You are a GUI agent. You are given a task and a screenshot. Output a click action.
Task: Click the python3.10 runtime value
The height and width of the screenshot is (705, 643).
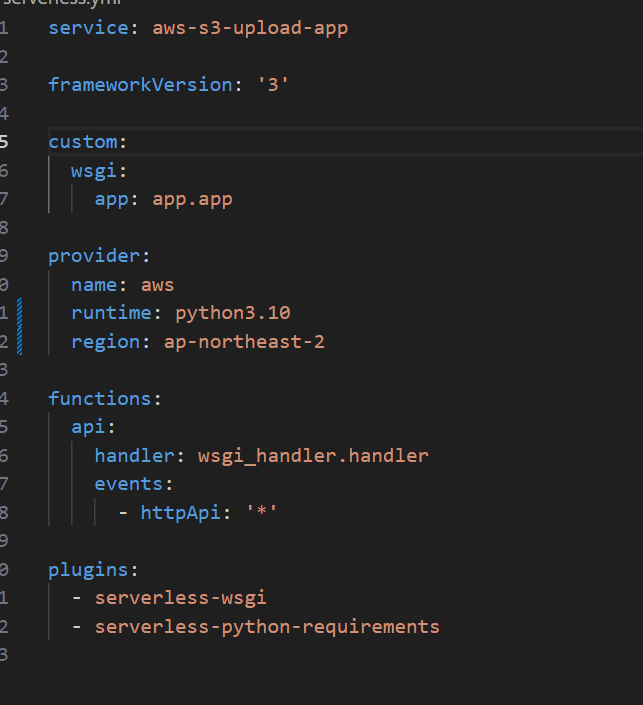[233, 313]
